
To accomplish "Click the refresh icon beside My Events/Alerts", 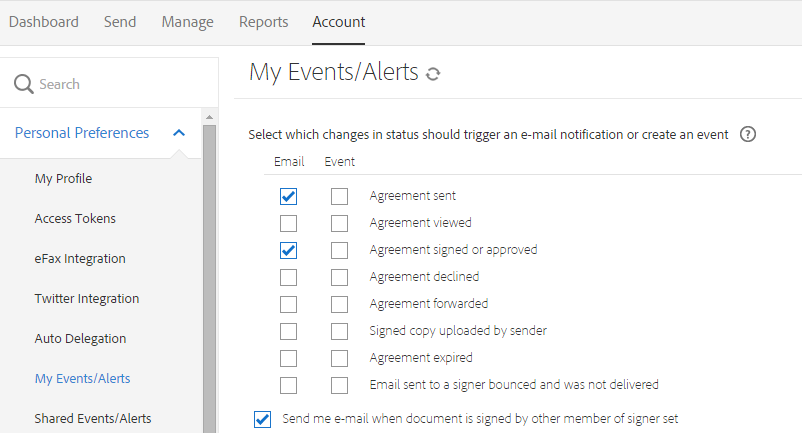I will (x=433, y=74).
